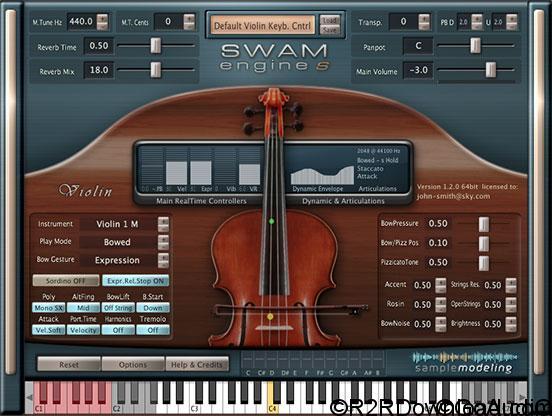Click the Dynamic & Articulations label

click(343, 201)
